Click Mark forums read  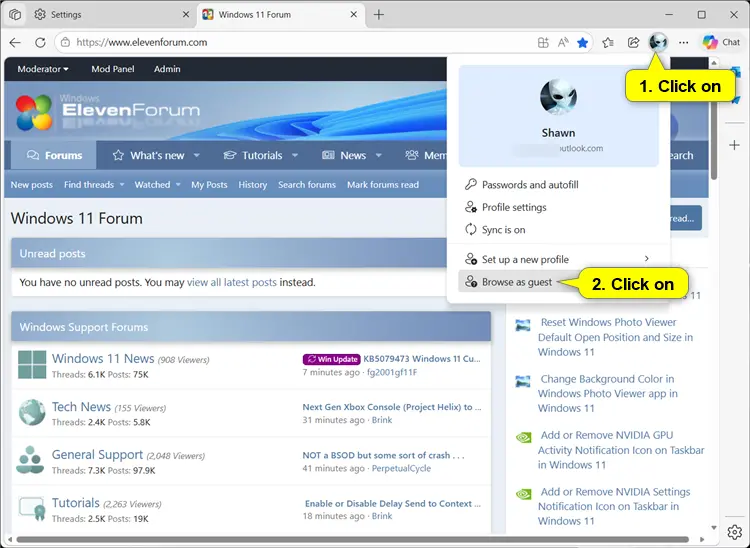click(383, 185)
